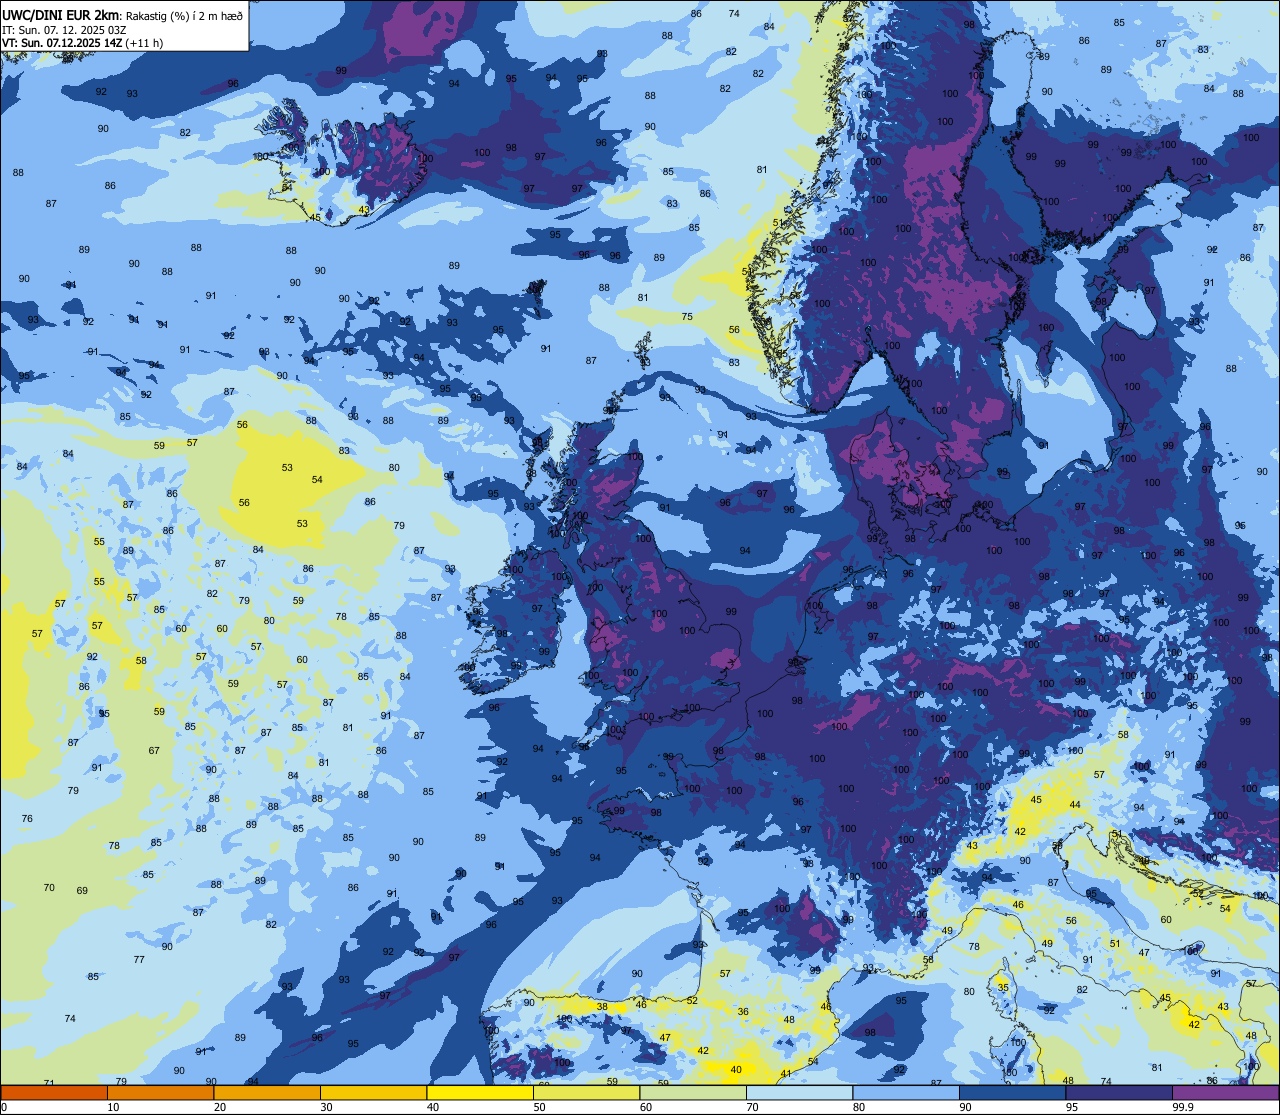1280x1115 pixels.
Task: Click the initialization time line 'IT: Sun. 07. 12. 2025 03Z'
Action: click(64, 29)
